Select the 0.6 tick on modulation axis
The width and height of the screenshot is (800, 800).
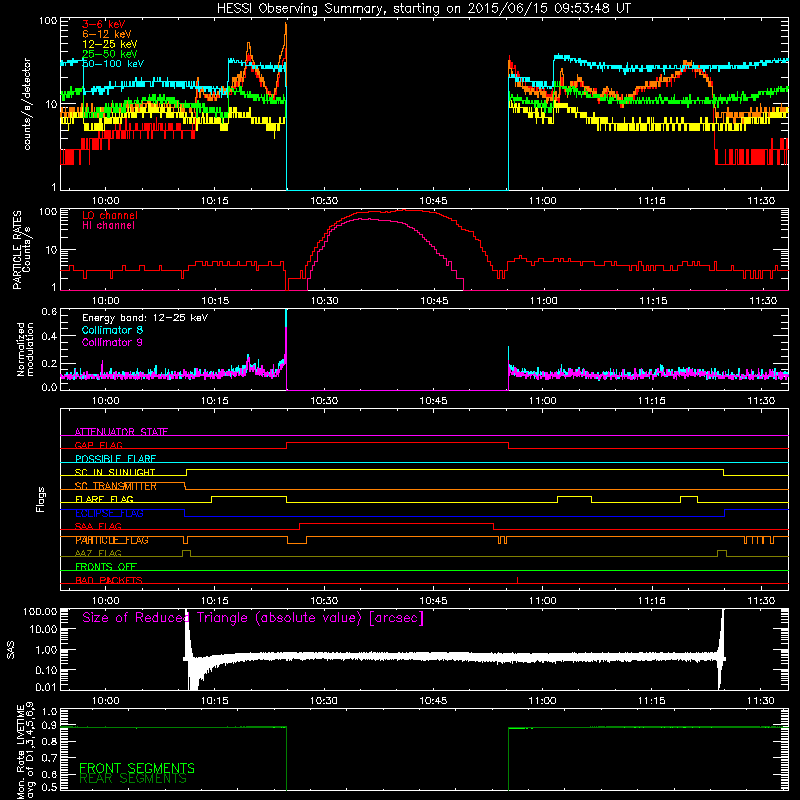[x=49, y=311]
